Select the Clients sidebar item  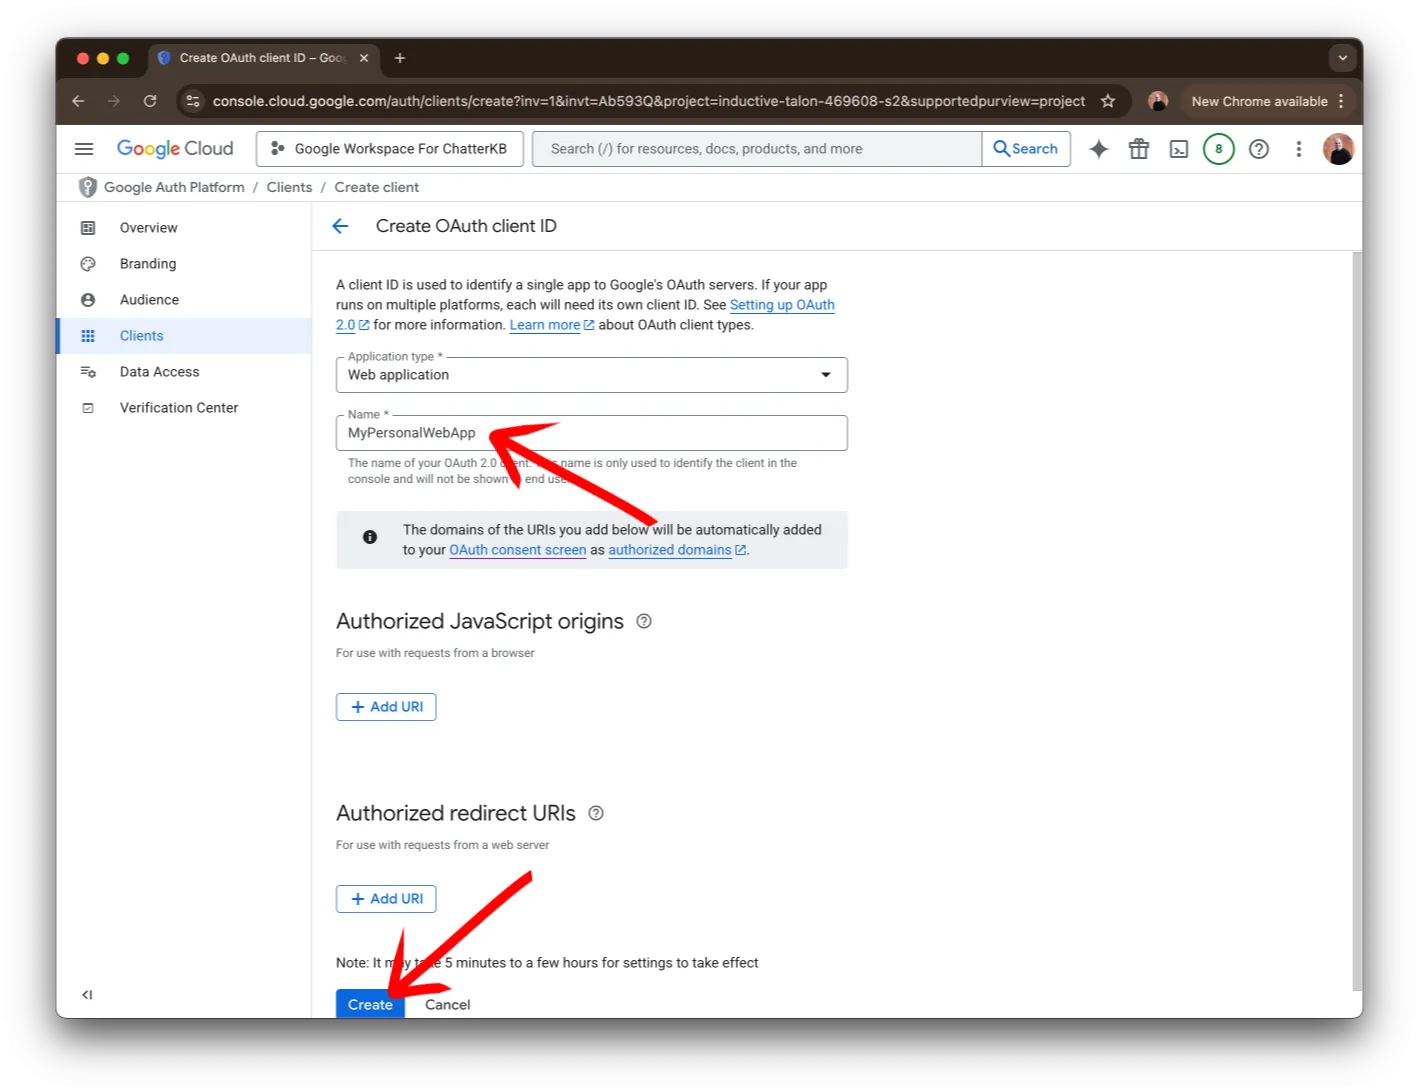click(x=184, y=336)
